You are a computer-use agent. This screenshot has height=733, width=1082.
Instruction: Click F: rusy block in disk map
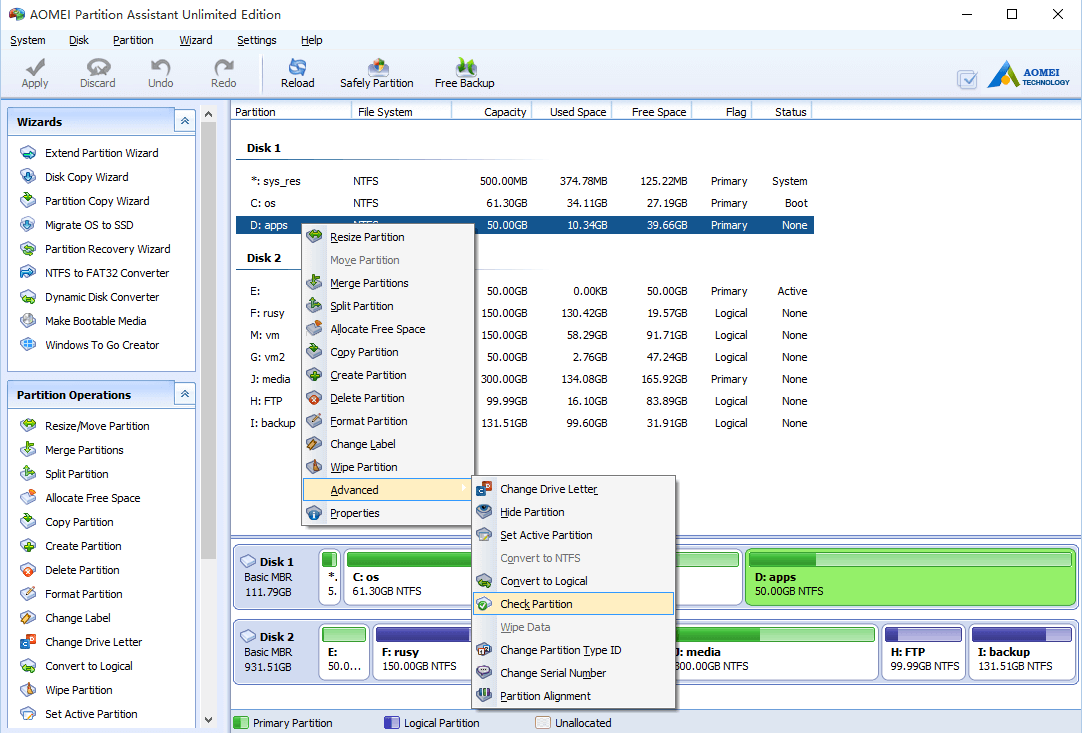422,652
